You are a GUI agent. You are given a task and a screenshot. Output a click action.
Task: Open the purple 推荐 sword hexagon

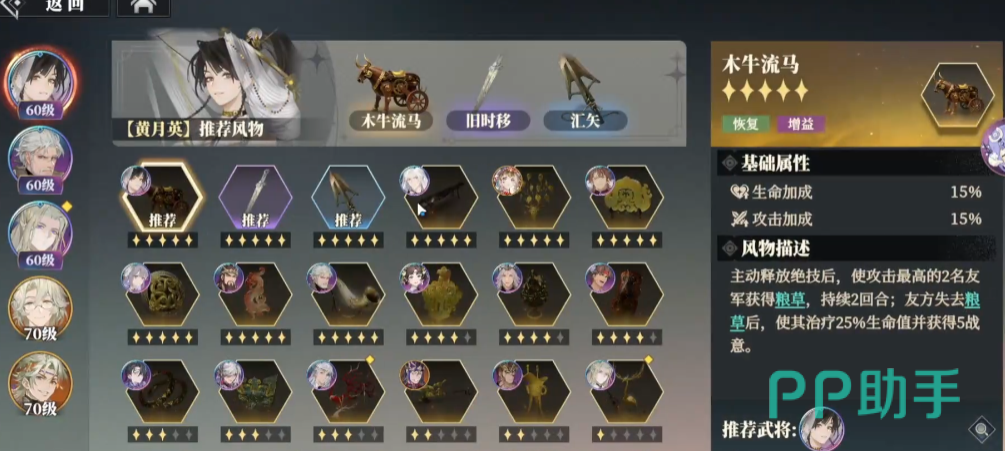256,197
